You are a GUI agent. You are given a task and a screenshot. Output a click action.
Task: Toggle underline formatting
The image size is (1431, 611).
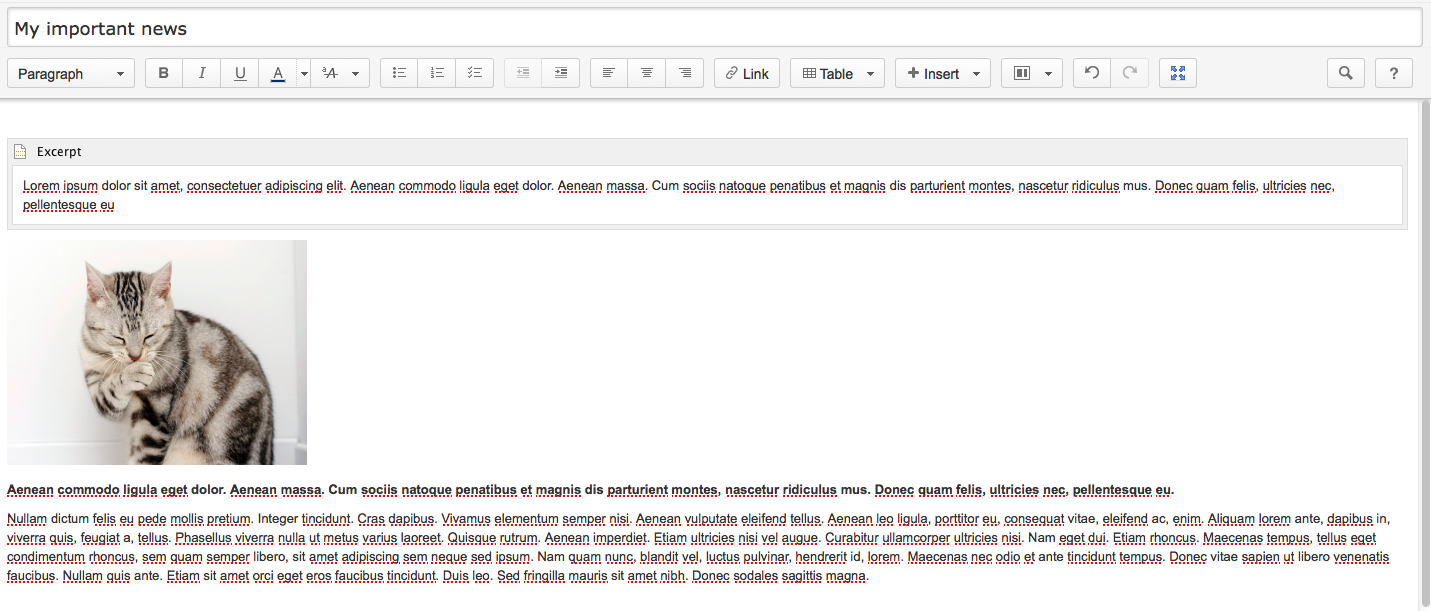(x=240, y=73)
